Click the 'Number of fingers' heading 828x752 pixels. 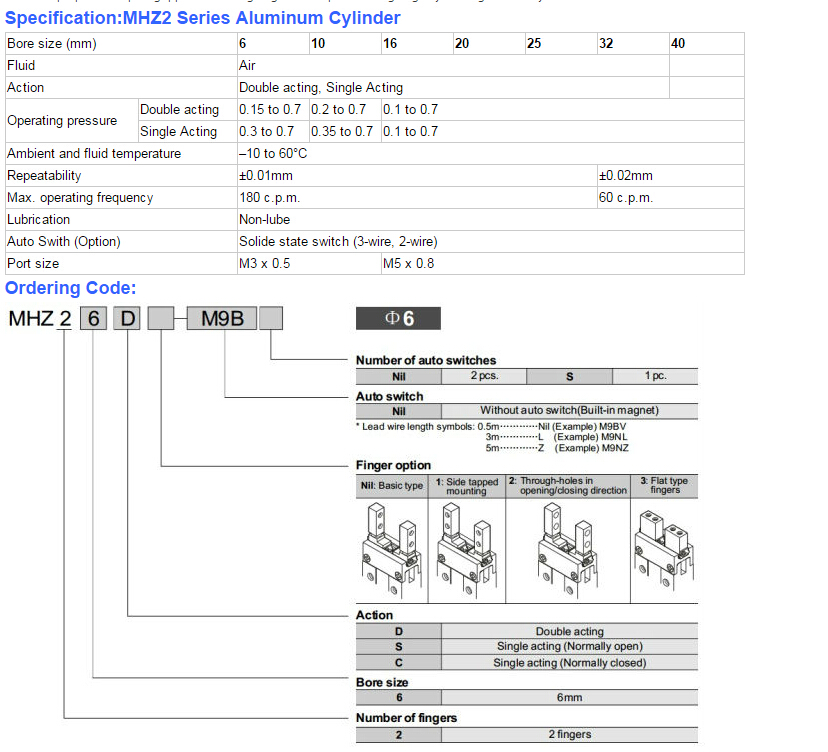[x=406, y=718]
